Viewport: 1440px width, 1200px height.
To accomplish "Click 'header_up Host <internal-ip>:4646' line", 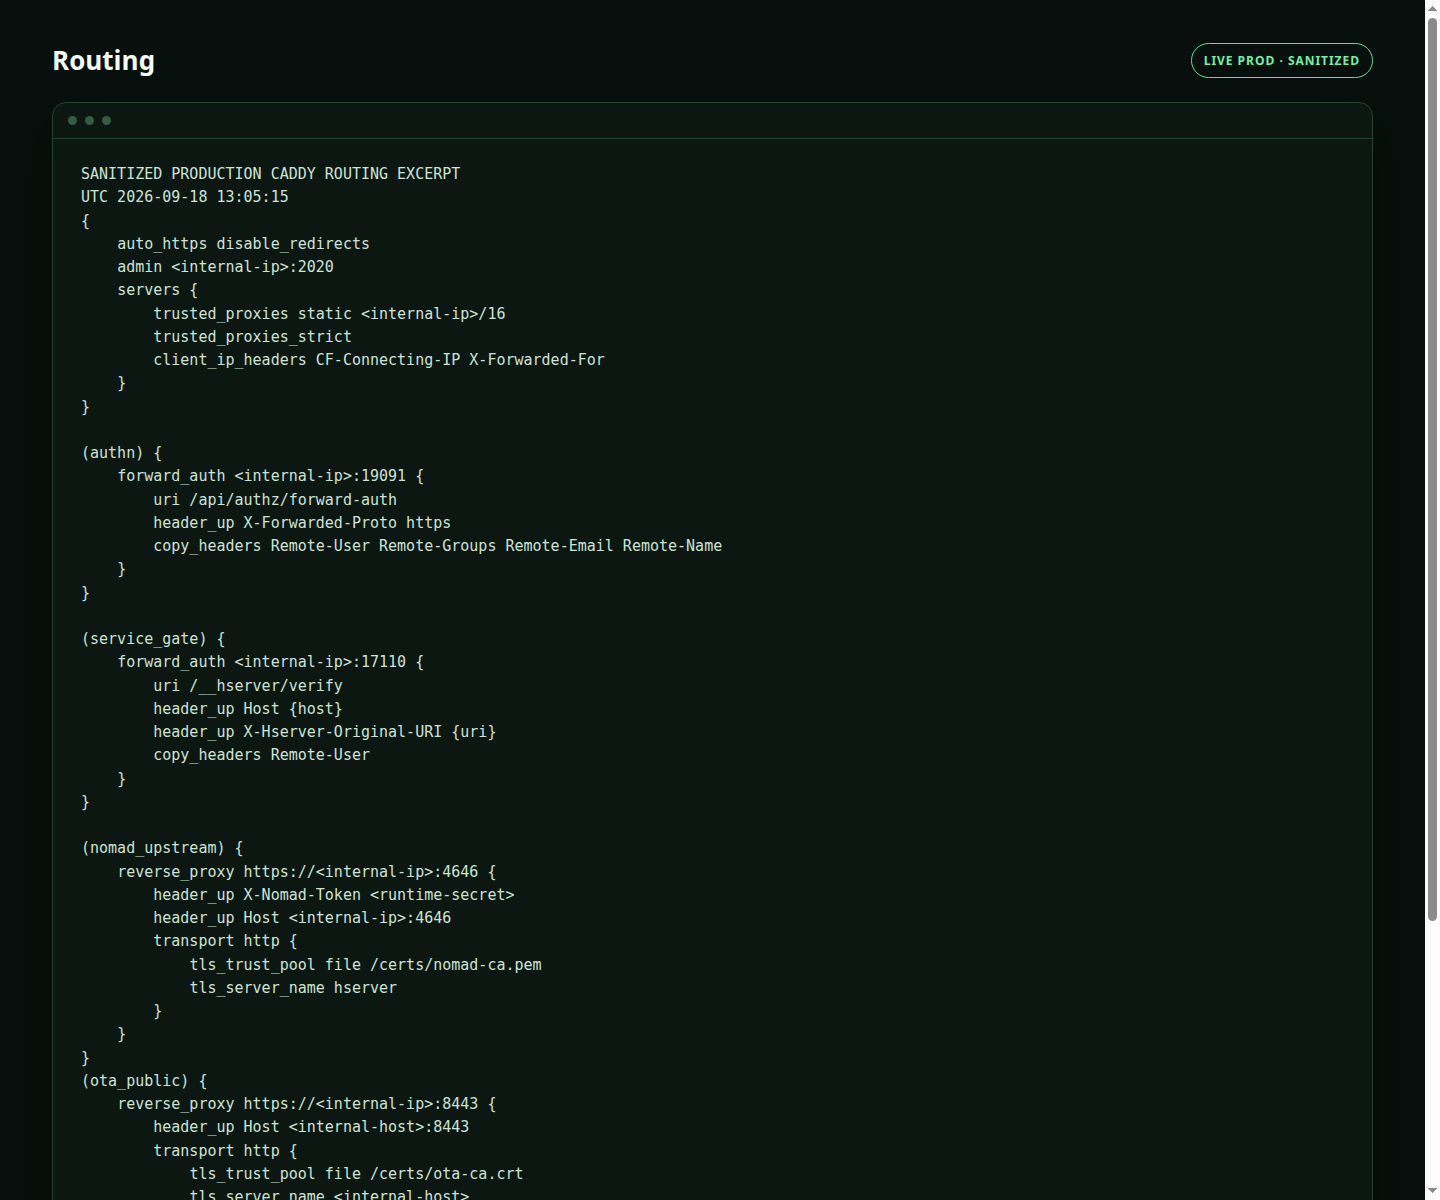I will (302, 918).
